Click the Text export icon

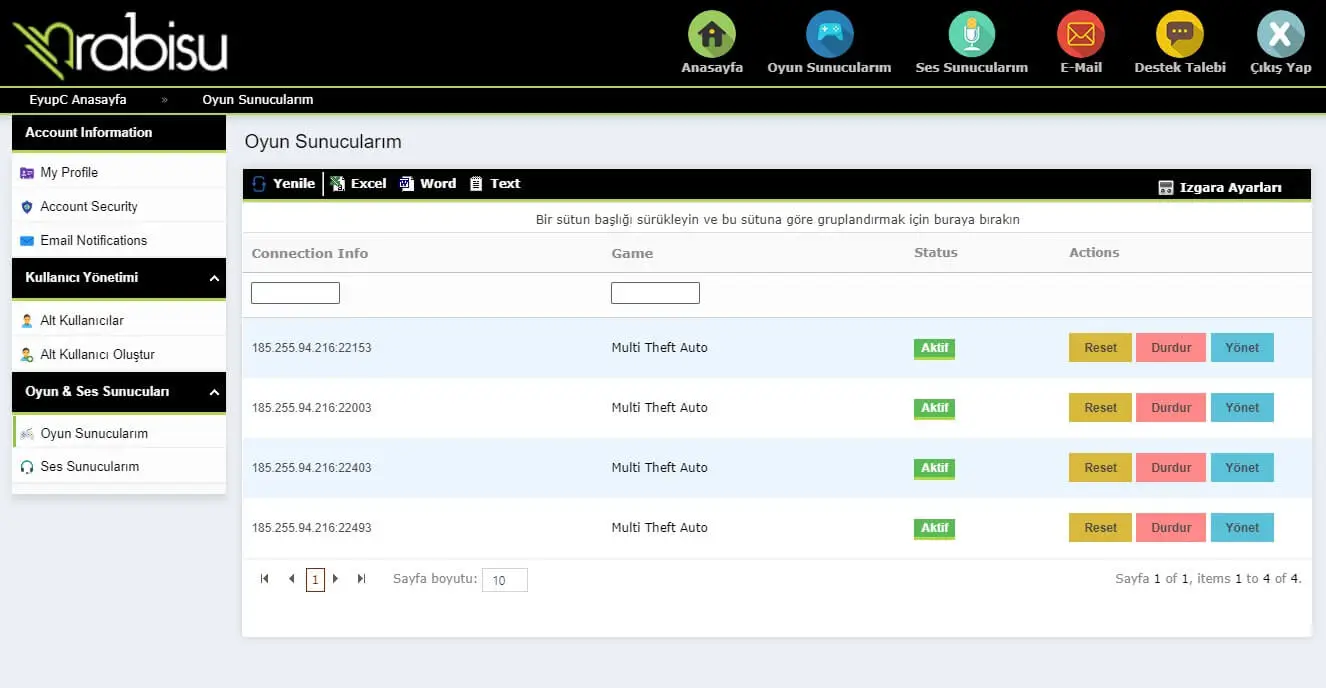coord(476,184)
